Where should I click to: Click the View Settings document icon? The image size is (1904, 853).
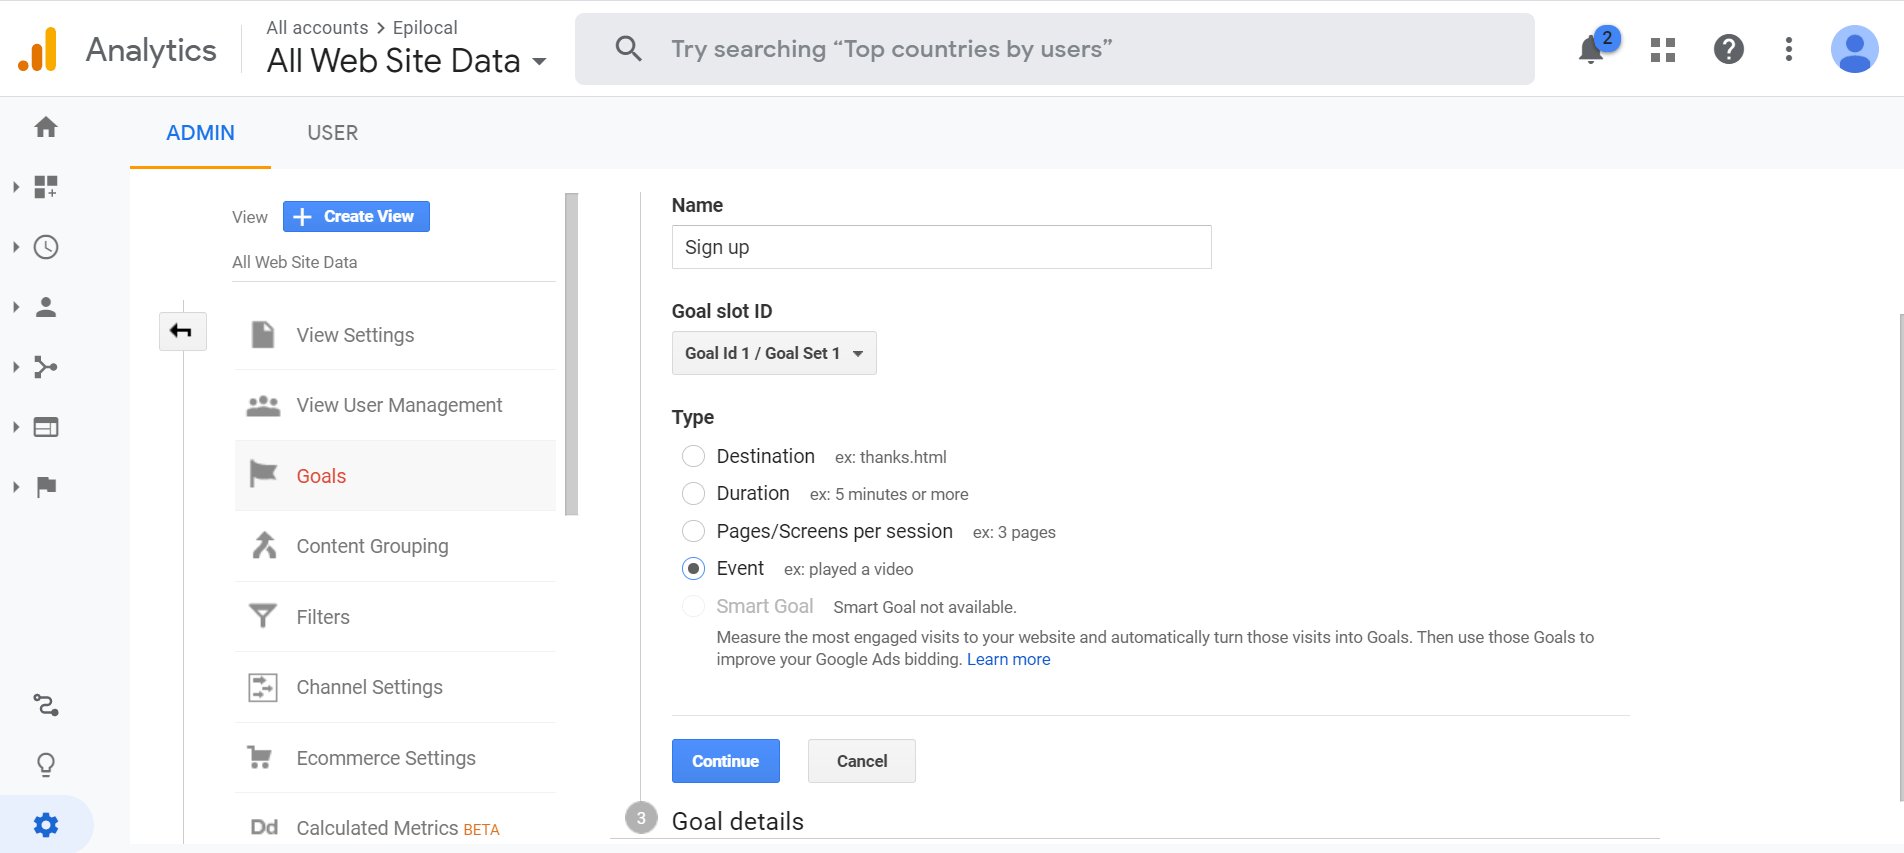[263, 335]
